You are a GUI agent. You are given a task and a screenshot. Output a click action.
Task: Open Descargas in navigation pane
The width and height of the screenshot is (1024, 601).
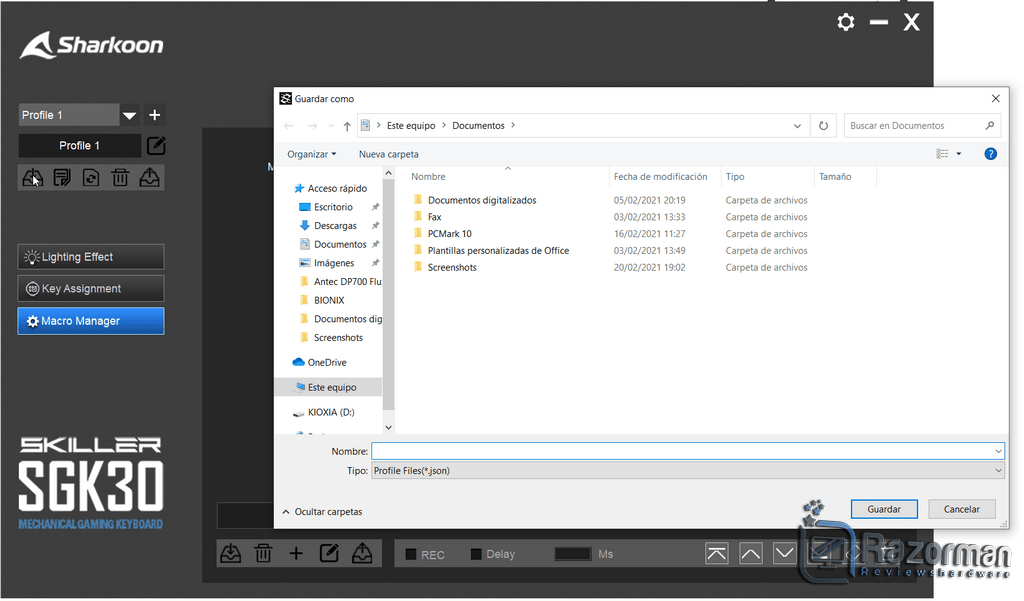335,225
